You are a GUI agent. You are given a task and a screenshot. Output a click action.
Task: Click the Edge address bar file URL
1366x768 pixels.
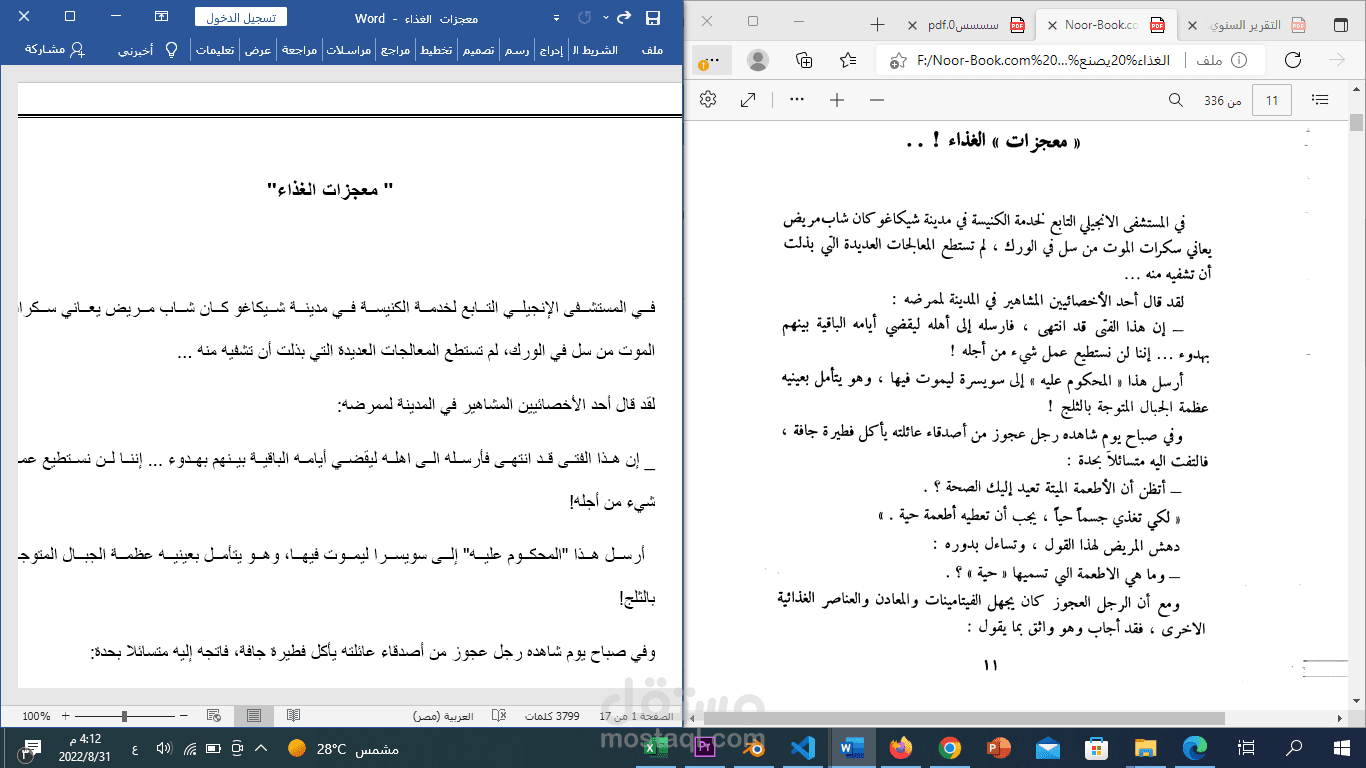[x=1044, y=60]
